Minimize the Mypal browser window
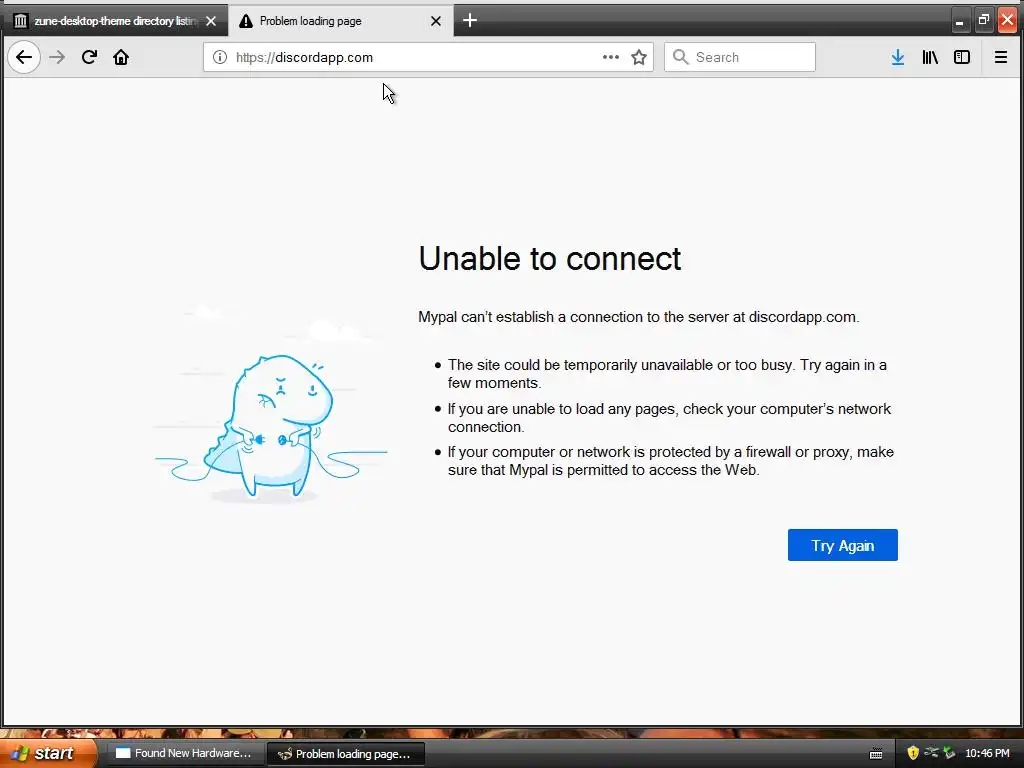This screenshot has width=1024, height=768. pyautogui.click(x=959, y=21)
